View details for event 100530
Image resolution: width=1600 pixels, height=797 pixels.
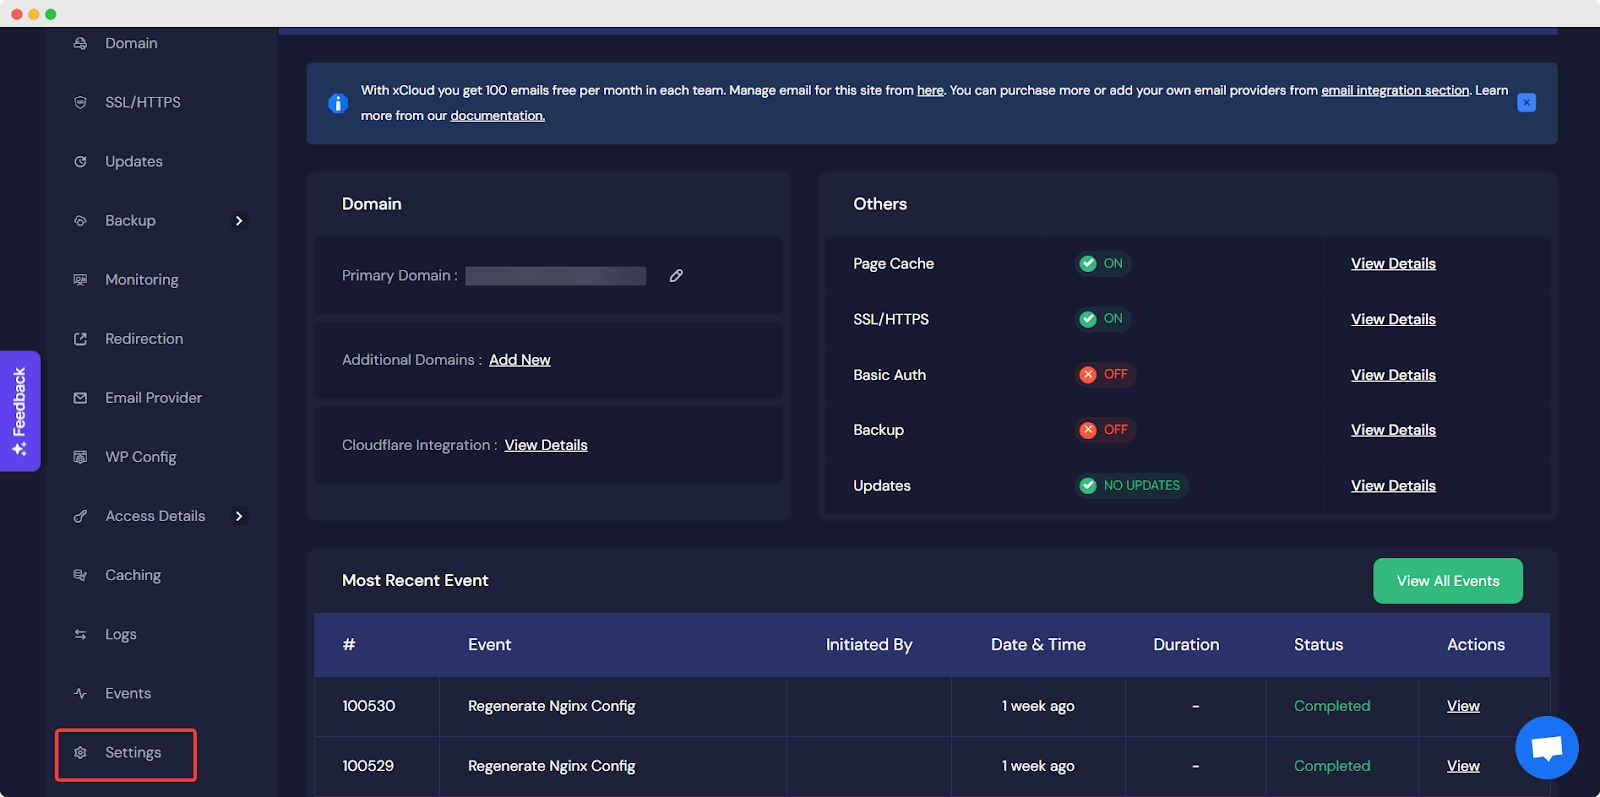coord(1462,706)
